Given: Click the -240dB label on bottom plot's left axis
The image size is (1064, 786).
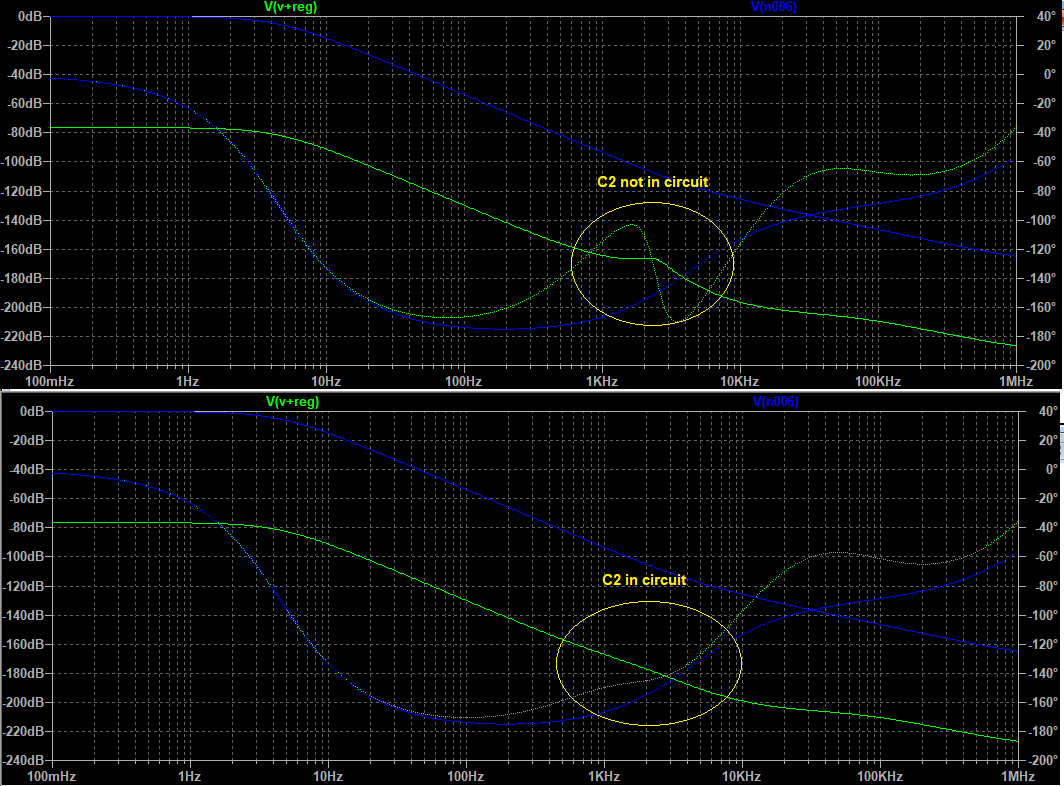Looking at the screenshot, I should [26, 760].
